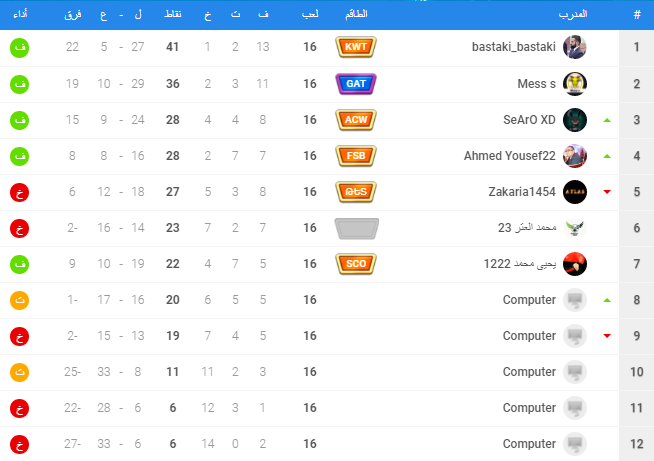
Task: Click the Computer avatar in row 12
Action: (575, 444)
